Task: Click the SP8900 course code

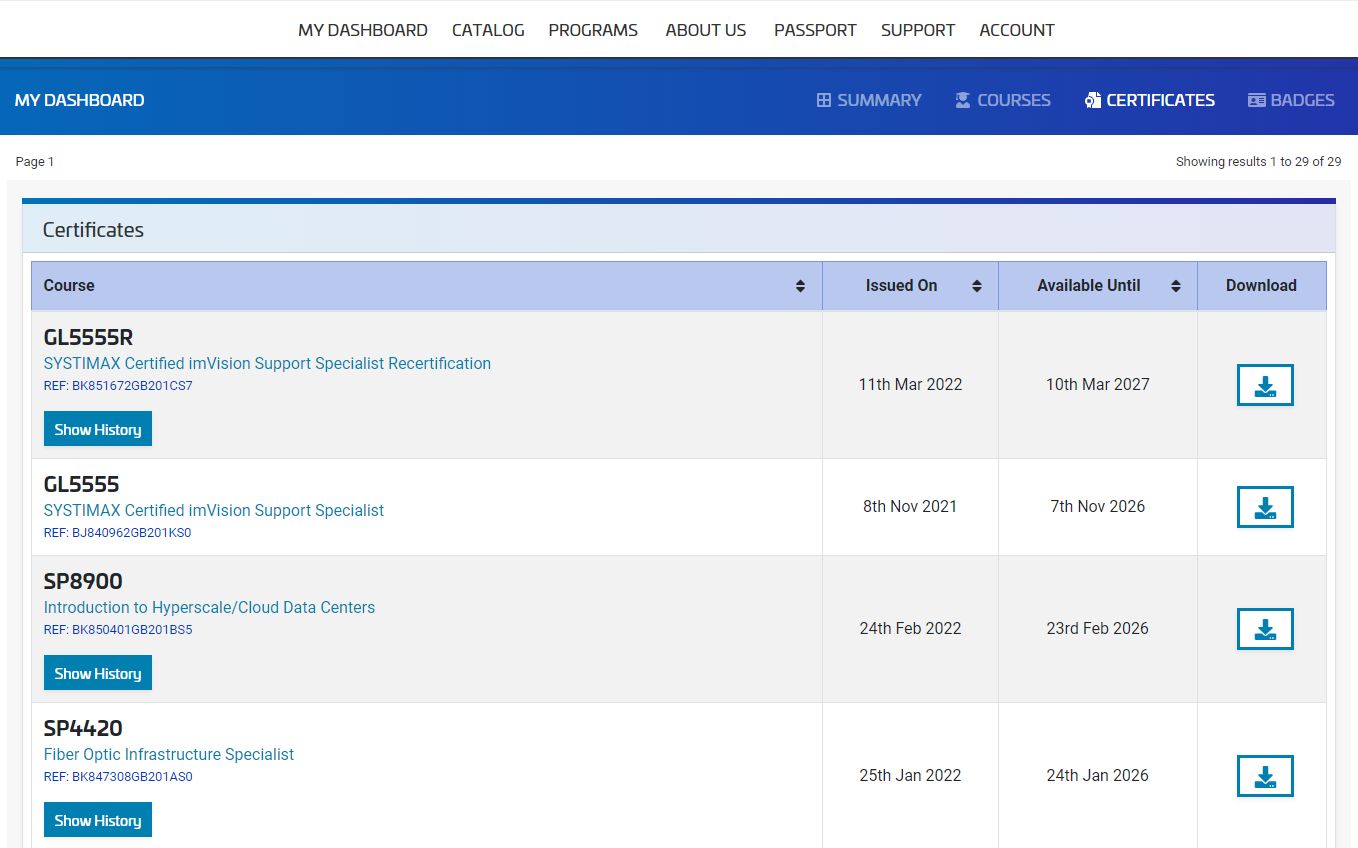Action: click(83, 582)
